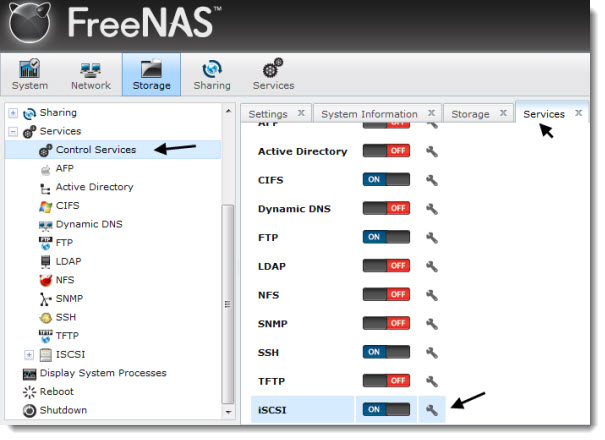Select the Dynamic DNS tree icon
605x440 pixels.
(46, 225)
